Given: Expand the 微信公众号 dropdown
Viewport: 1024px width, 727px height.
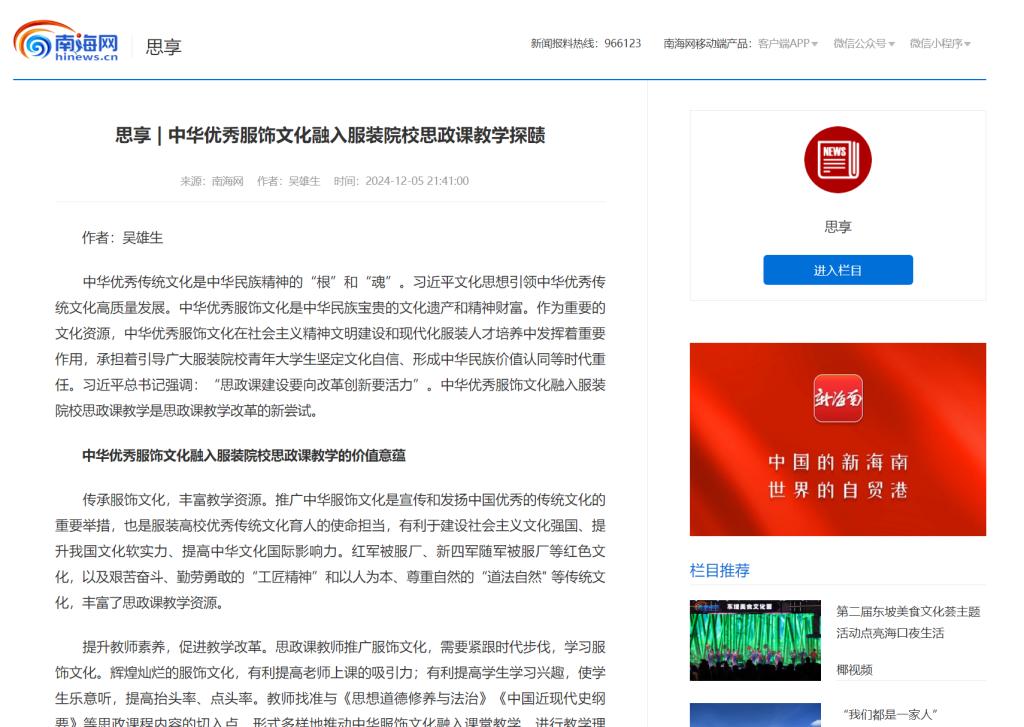Looking at the screenshot, I should [864, 44].
